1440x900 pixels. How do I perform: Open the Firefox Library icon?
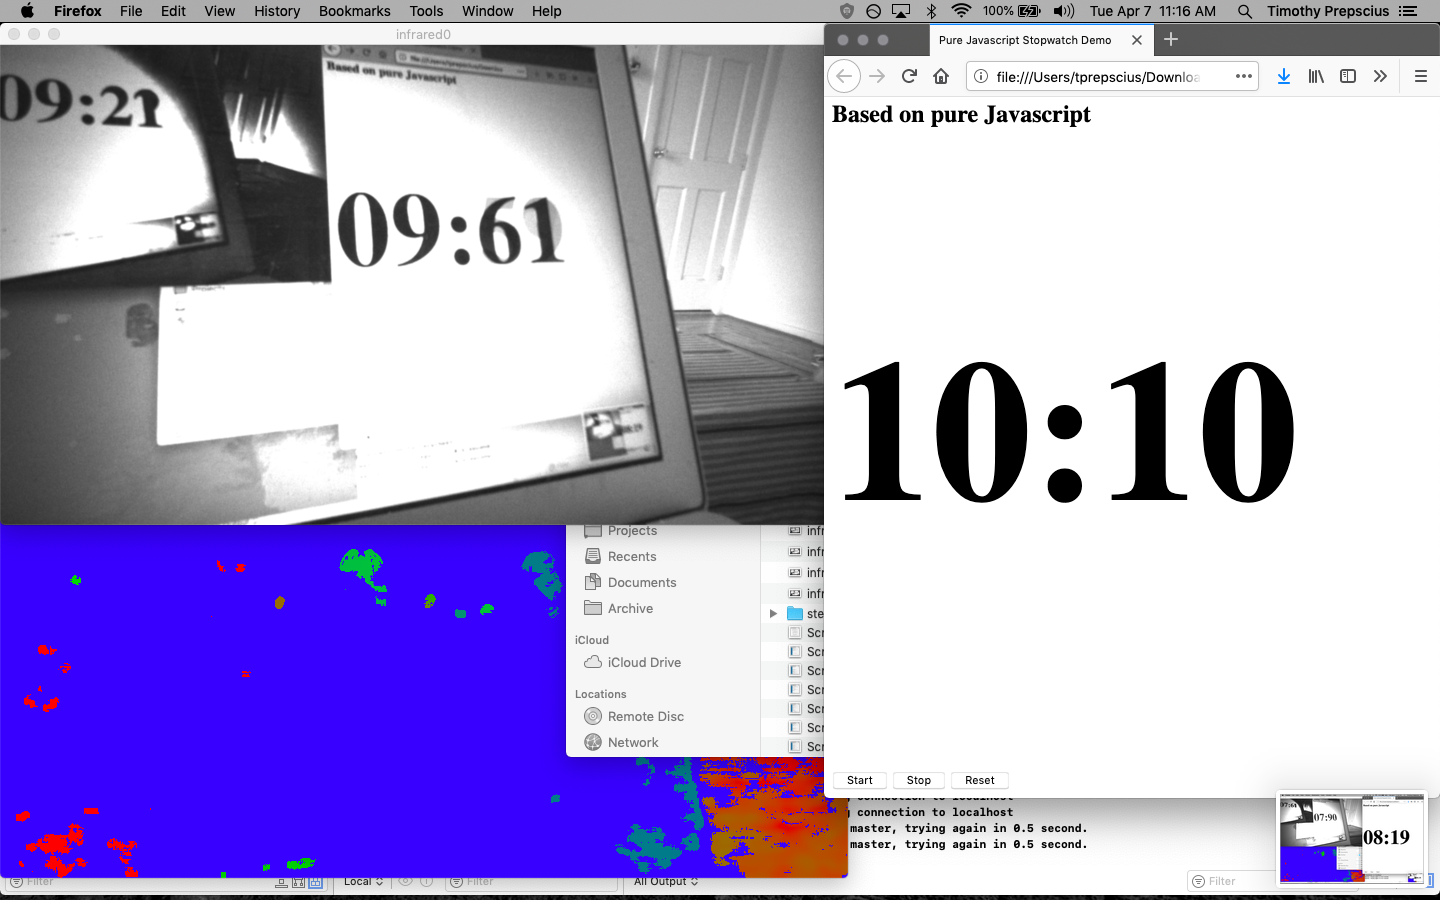coord(1315,76)
